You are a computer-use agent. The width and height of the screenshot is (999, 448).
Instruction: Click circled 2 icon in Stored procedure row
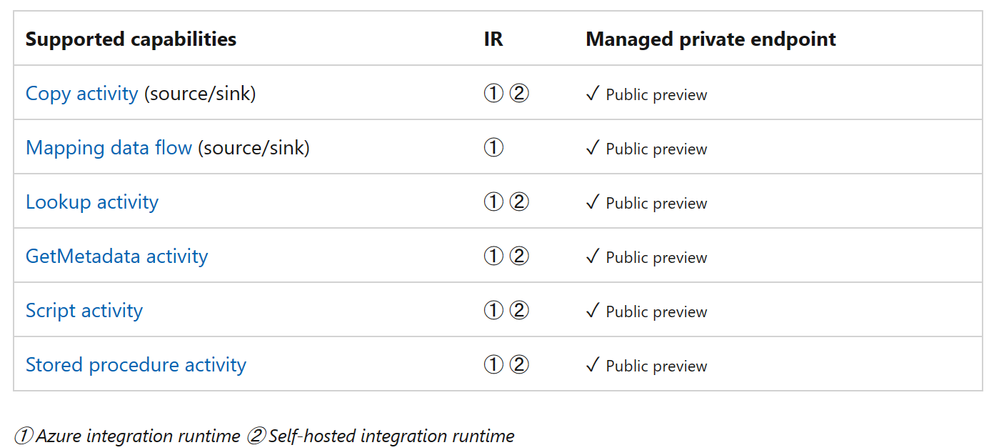519,364
